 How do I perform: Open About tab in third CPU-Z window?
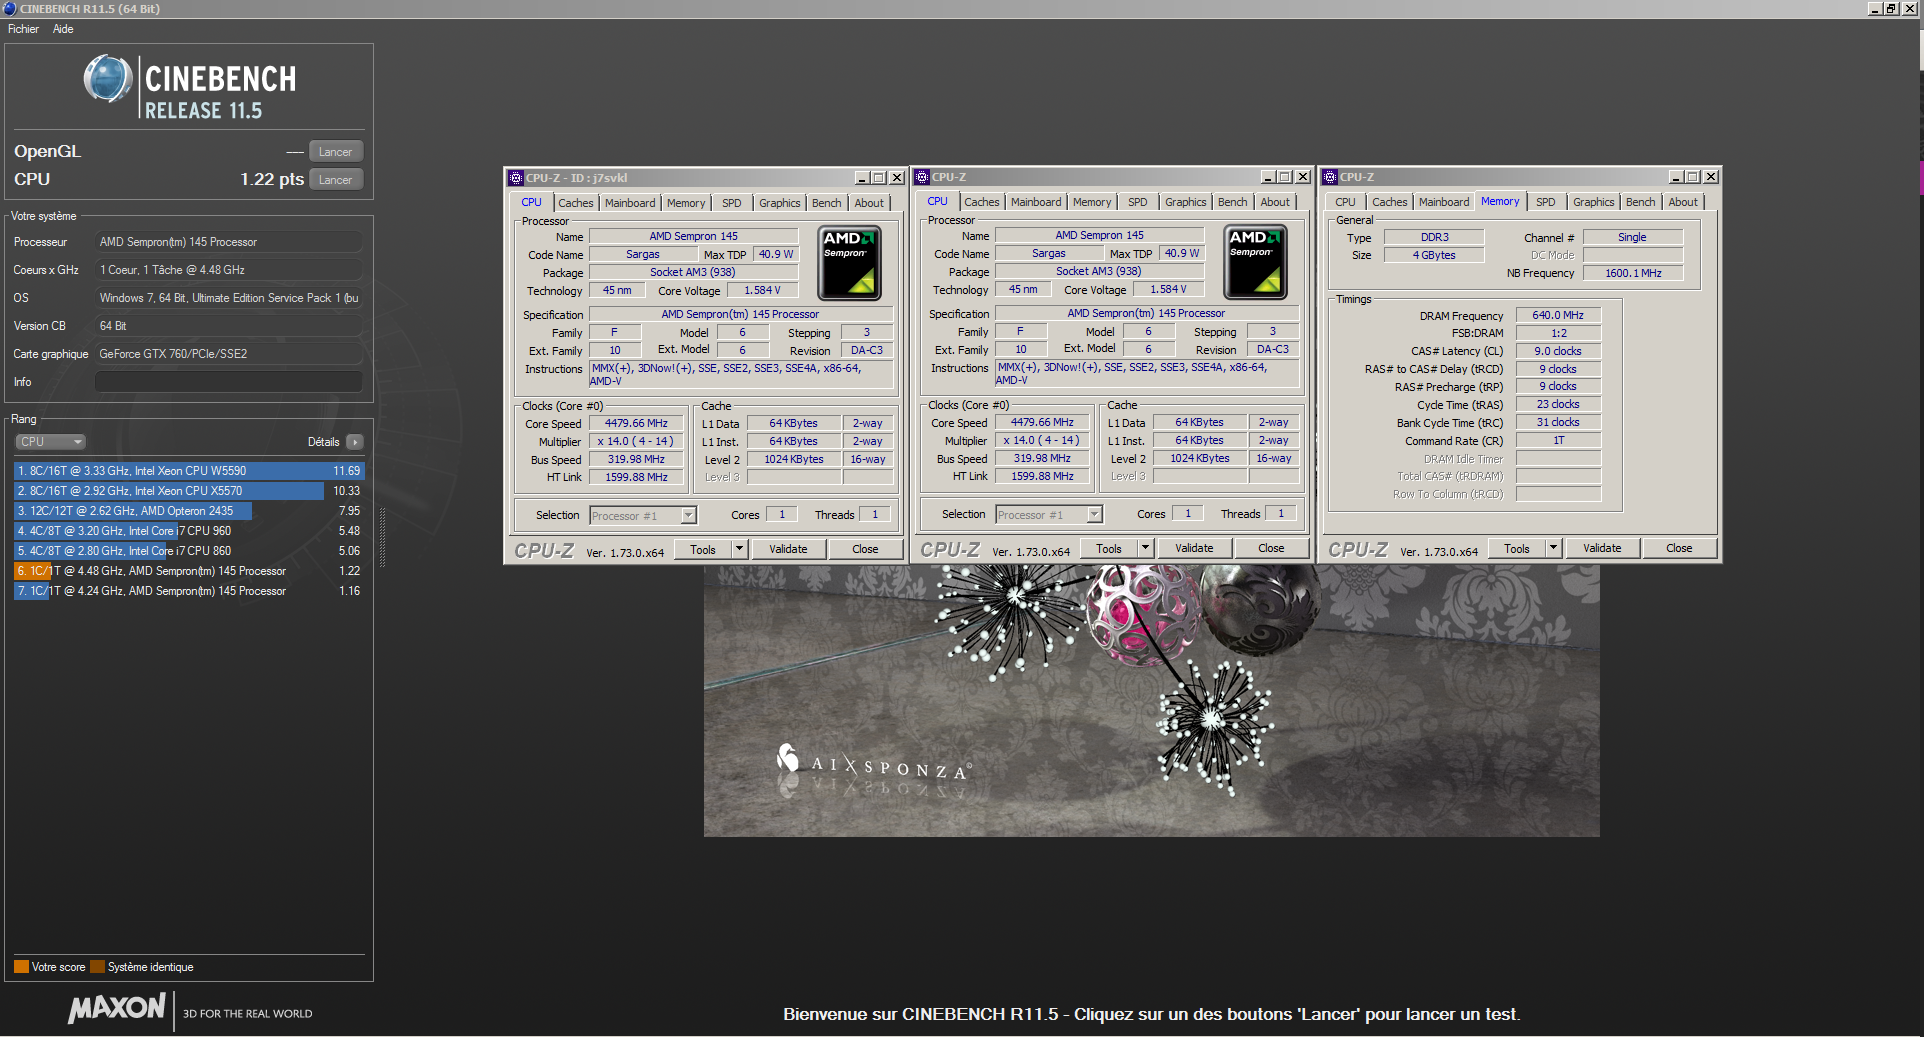(1683, 202)
